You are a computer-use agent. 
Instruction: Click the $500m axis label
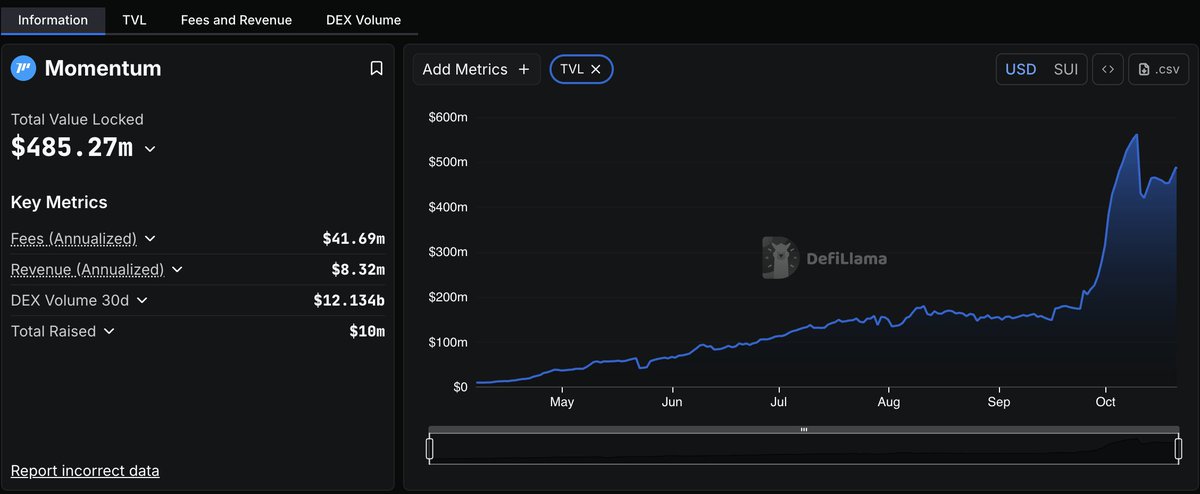click(448, 162)
